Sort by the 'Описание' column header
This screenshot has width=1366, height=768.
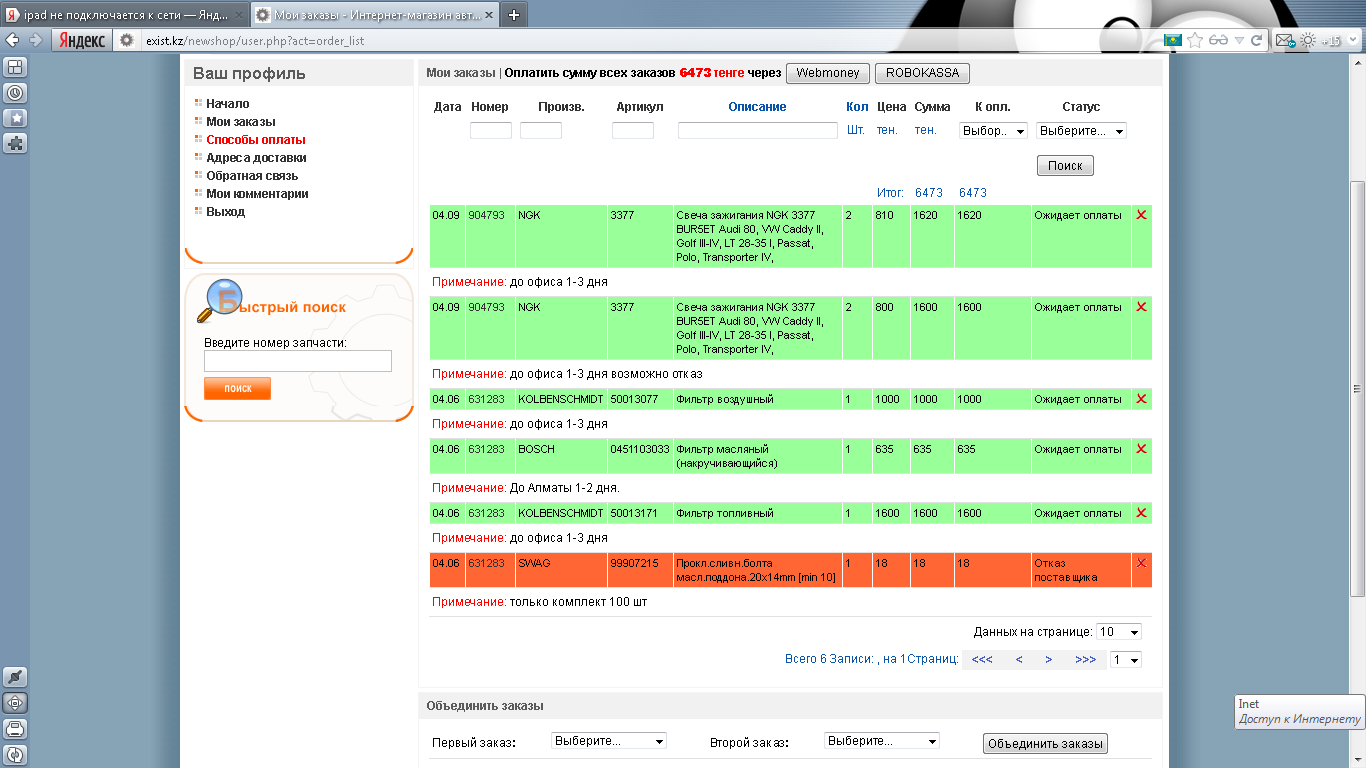coord(757,107)
